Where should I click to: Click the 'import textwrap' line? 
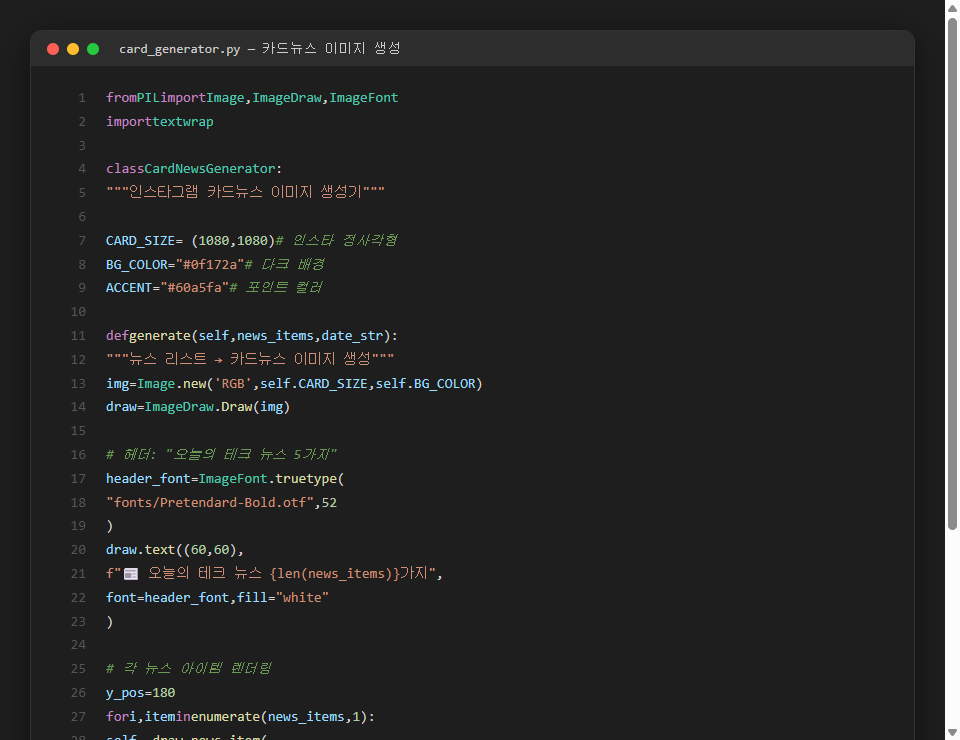(160, 122)
